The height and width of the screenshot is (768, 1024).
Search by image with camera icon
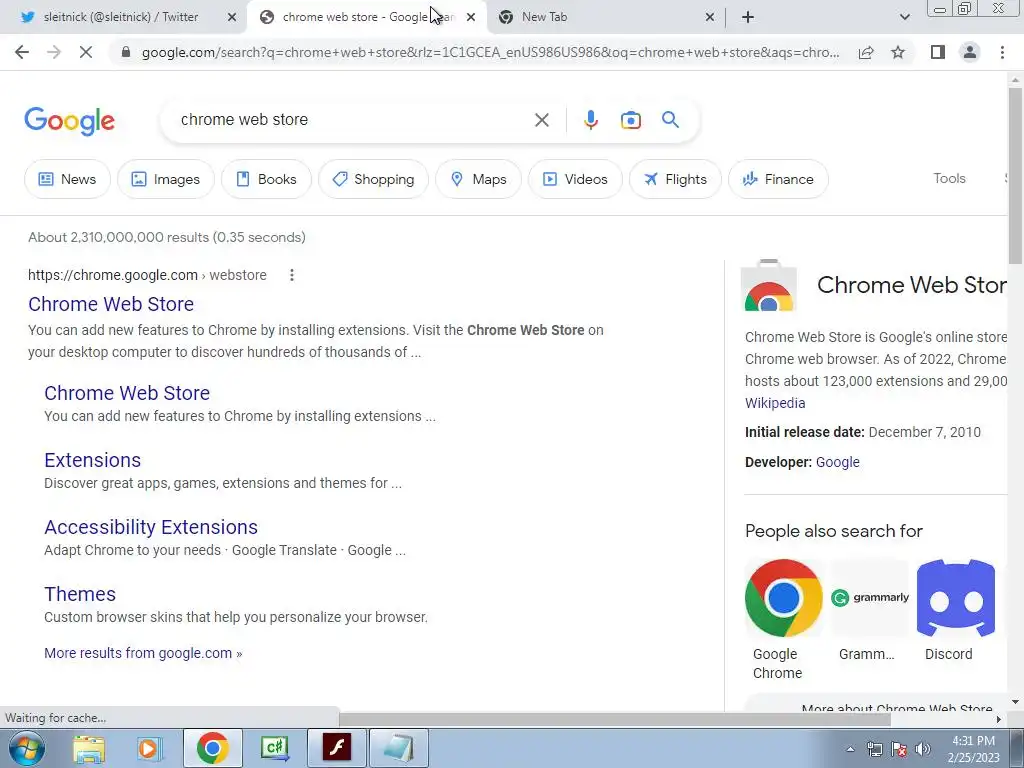coord(630,120)
